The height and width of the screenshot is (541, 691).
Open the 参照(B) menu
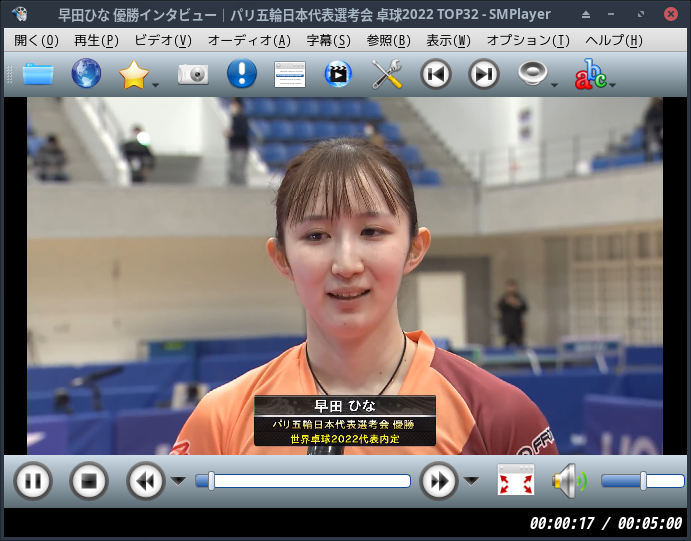pos(388,41)
